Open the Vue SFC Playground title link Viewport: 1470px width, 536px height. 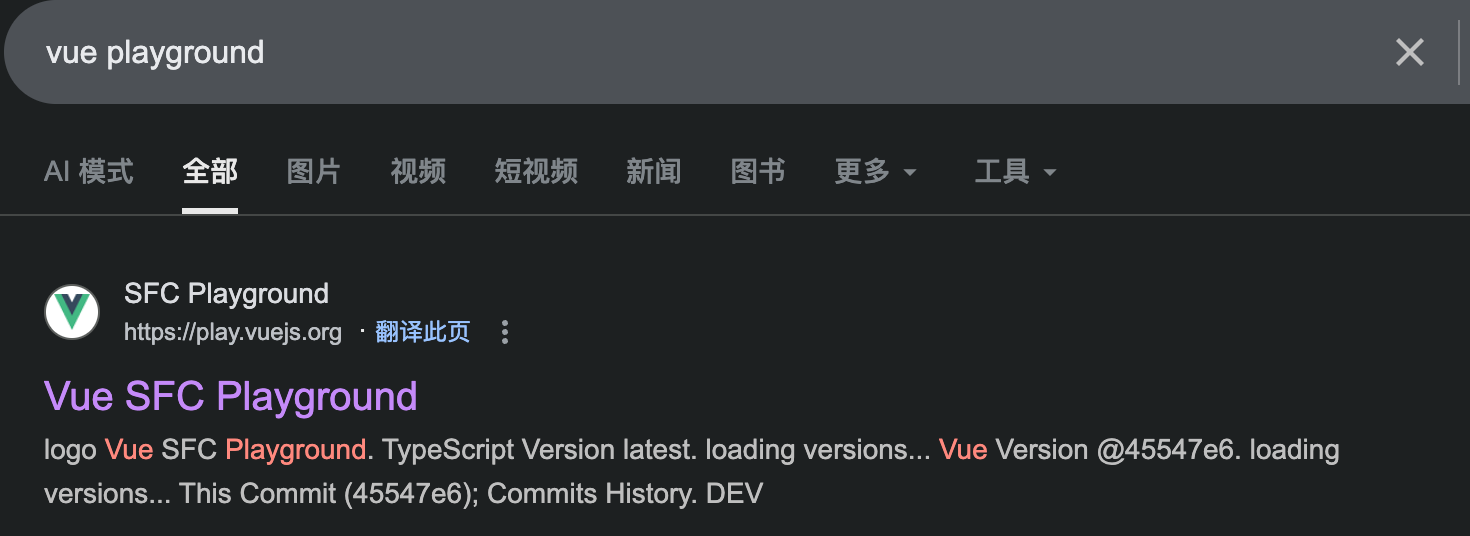coord(231,397)
